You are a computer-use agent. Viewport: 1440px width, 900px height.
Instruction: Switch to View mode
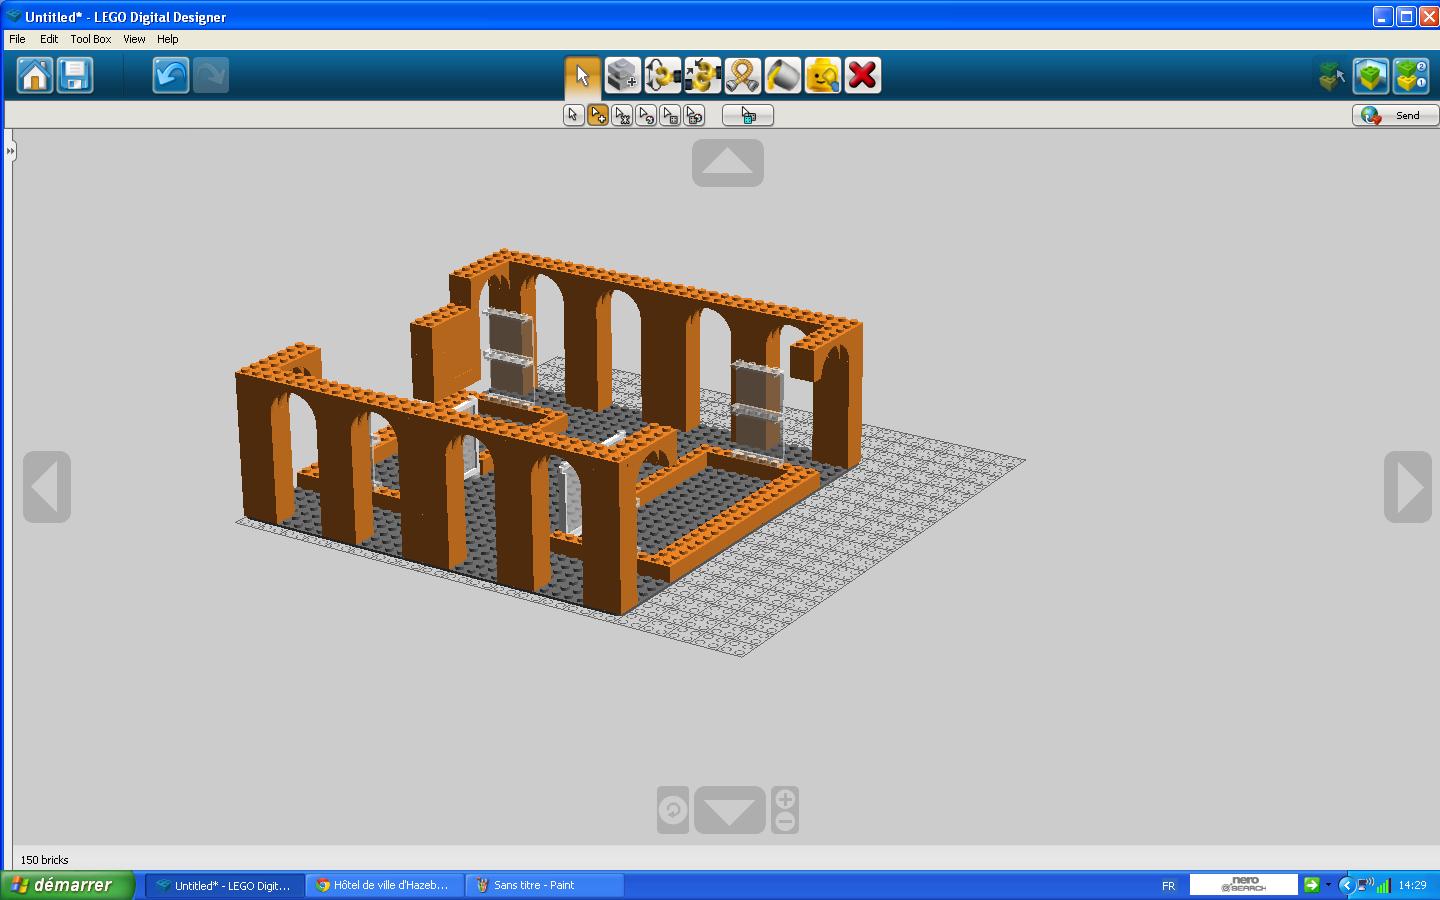pyautogui.click(x=1371, y=75)
